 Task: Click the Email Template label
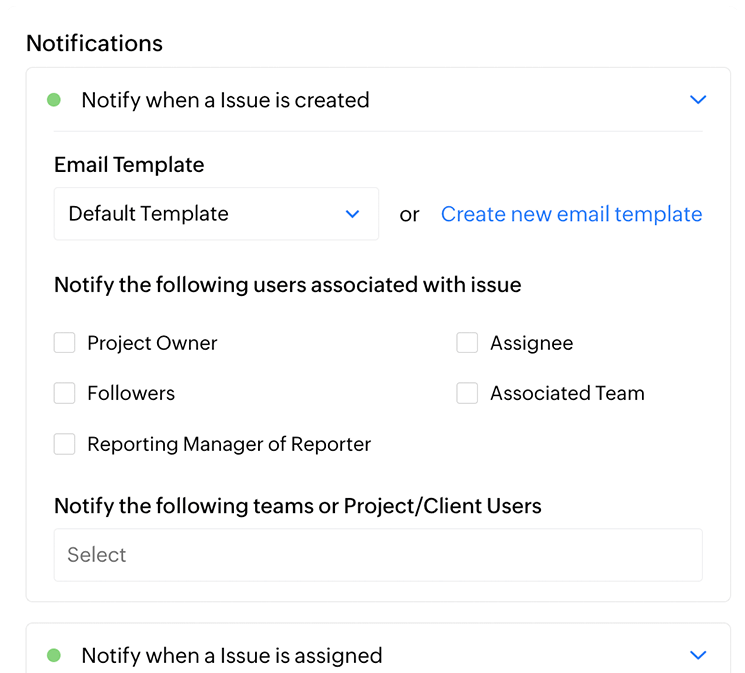(129, 165)
